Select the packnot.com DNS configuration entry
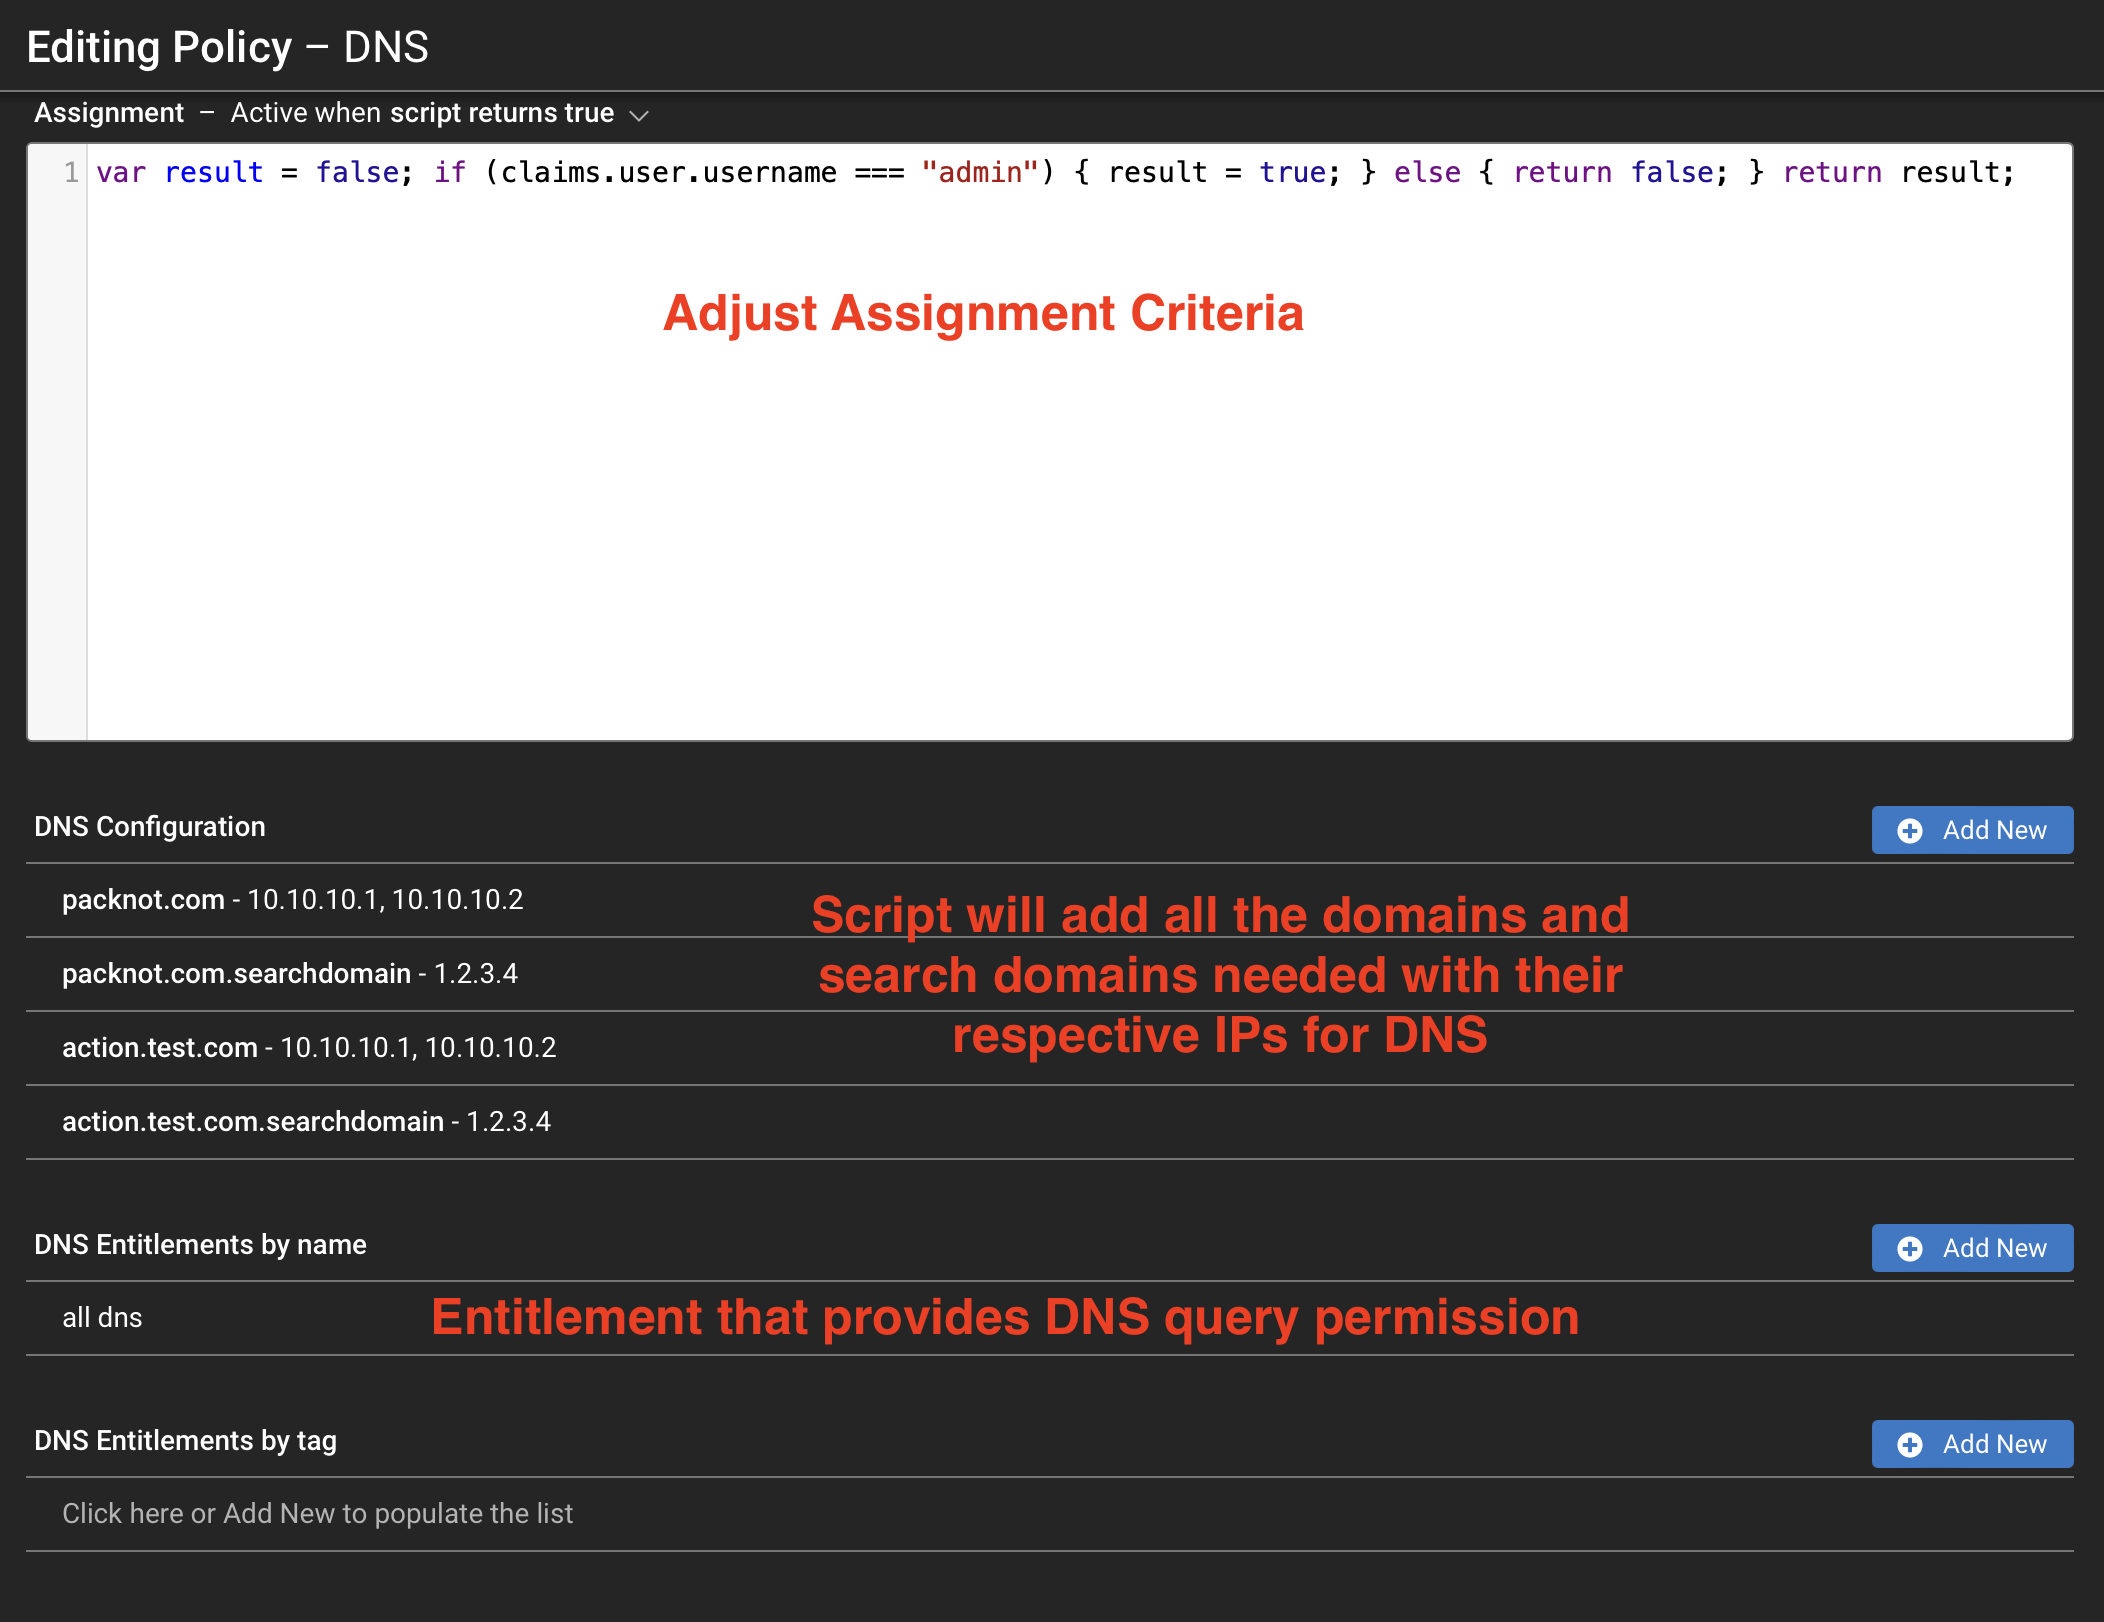 point(292,899)
